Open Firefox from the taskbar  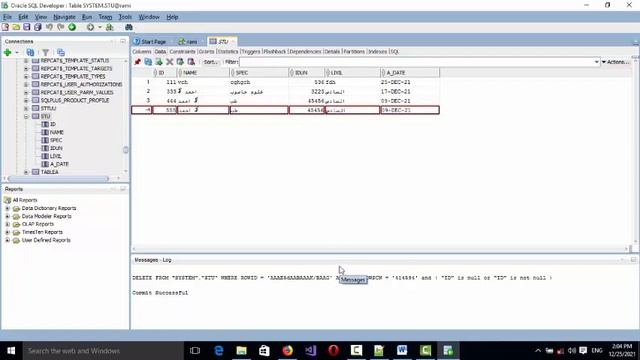pos(288,351)
